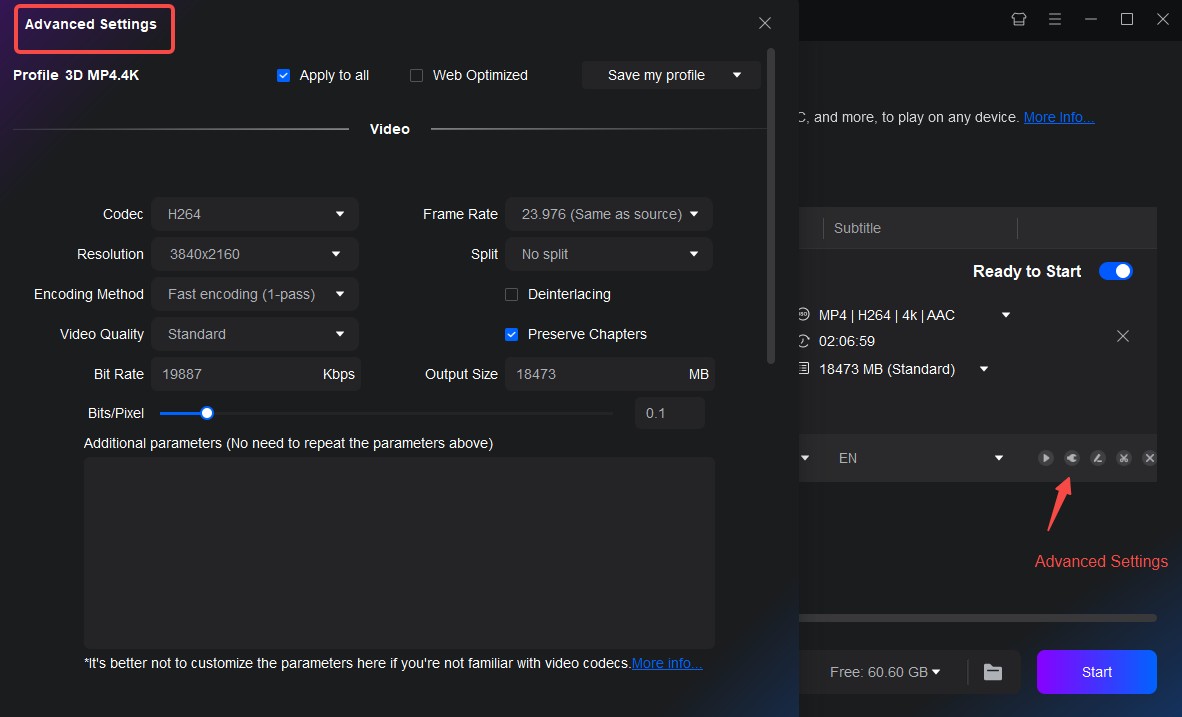Open Advanced Settings via the wrench icon
The width and height of the screenshot is (1182, 717).
[1071, 458]
